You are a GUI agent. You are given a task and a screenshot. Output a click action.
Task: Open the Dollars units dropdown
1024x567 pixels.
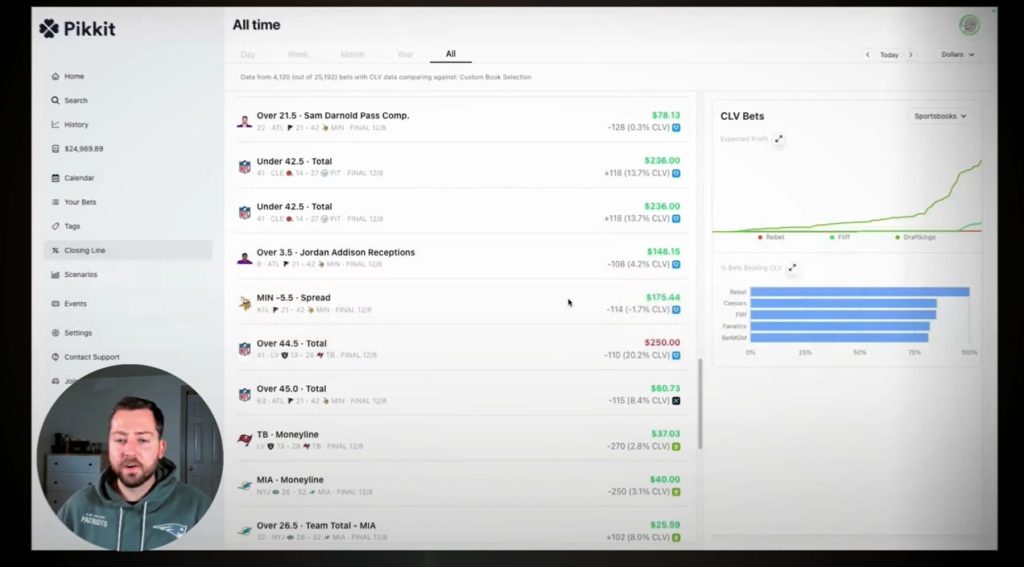tap(957, 55)
